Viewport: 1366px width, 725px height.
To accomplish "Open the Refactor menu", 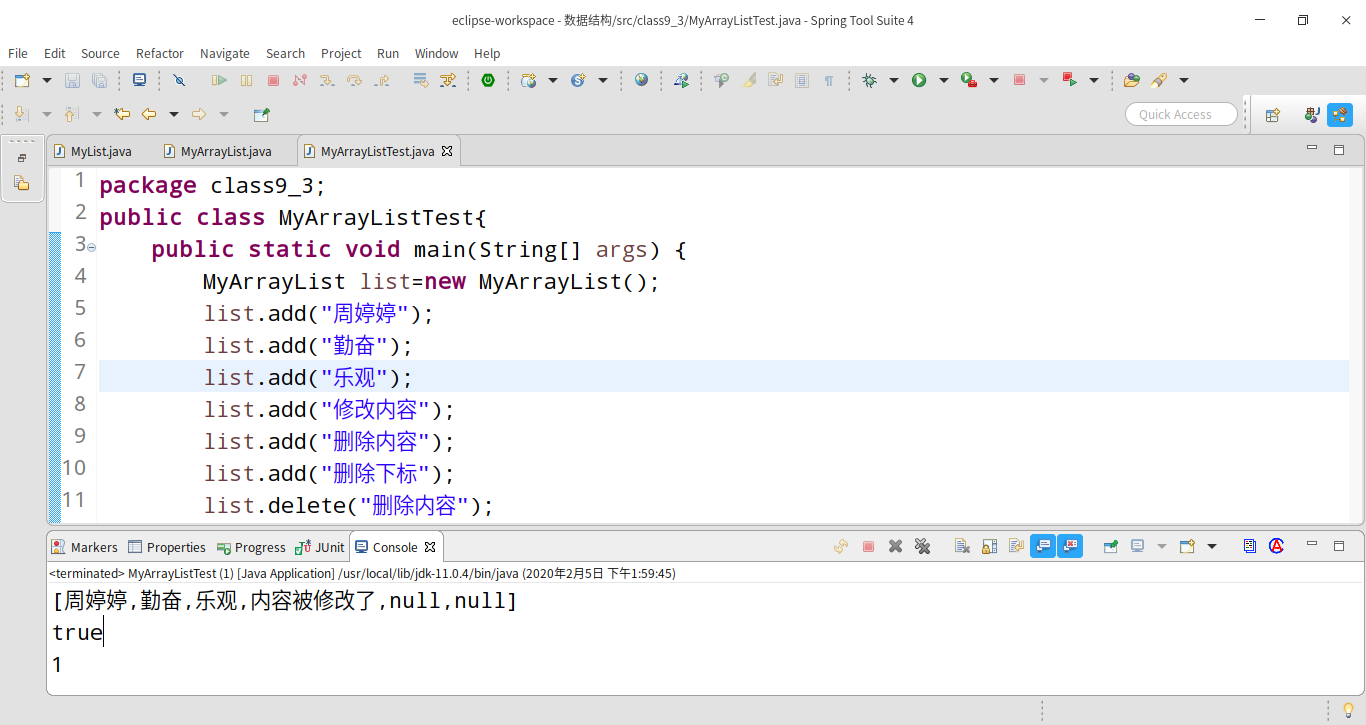I will tap(160, 53).
